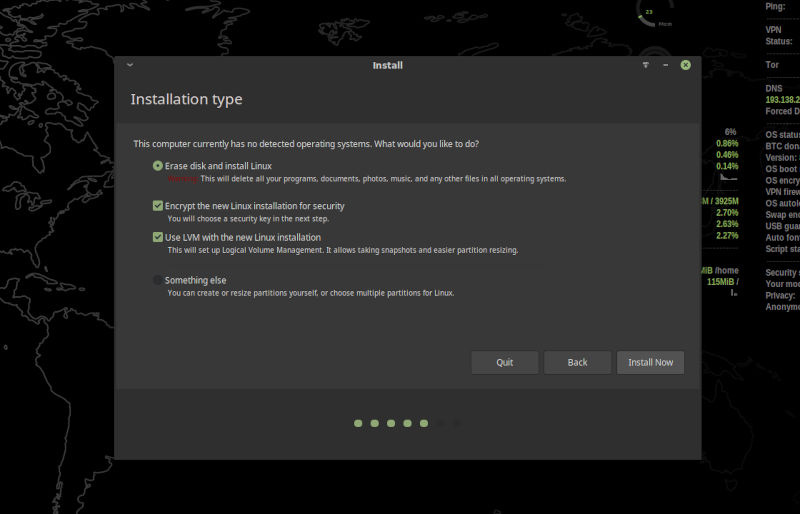Viewport: 800px width, 514px height.
Task: Click the Logical Volume Management description text
Action: pos(343,250)
